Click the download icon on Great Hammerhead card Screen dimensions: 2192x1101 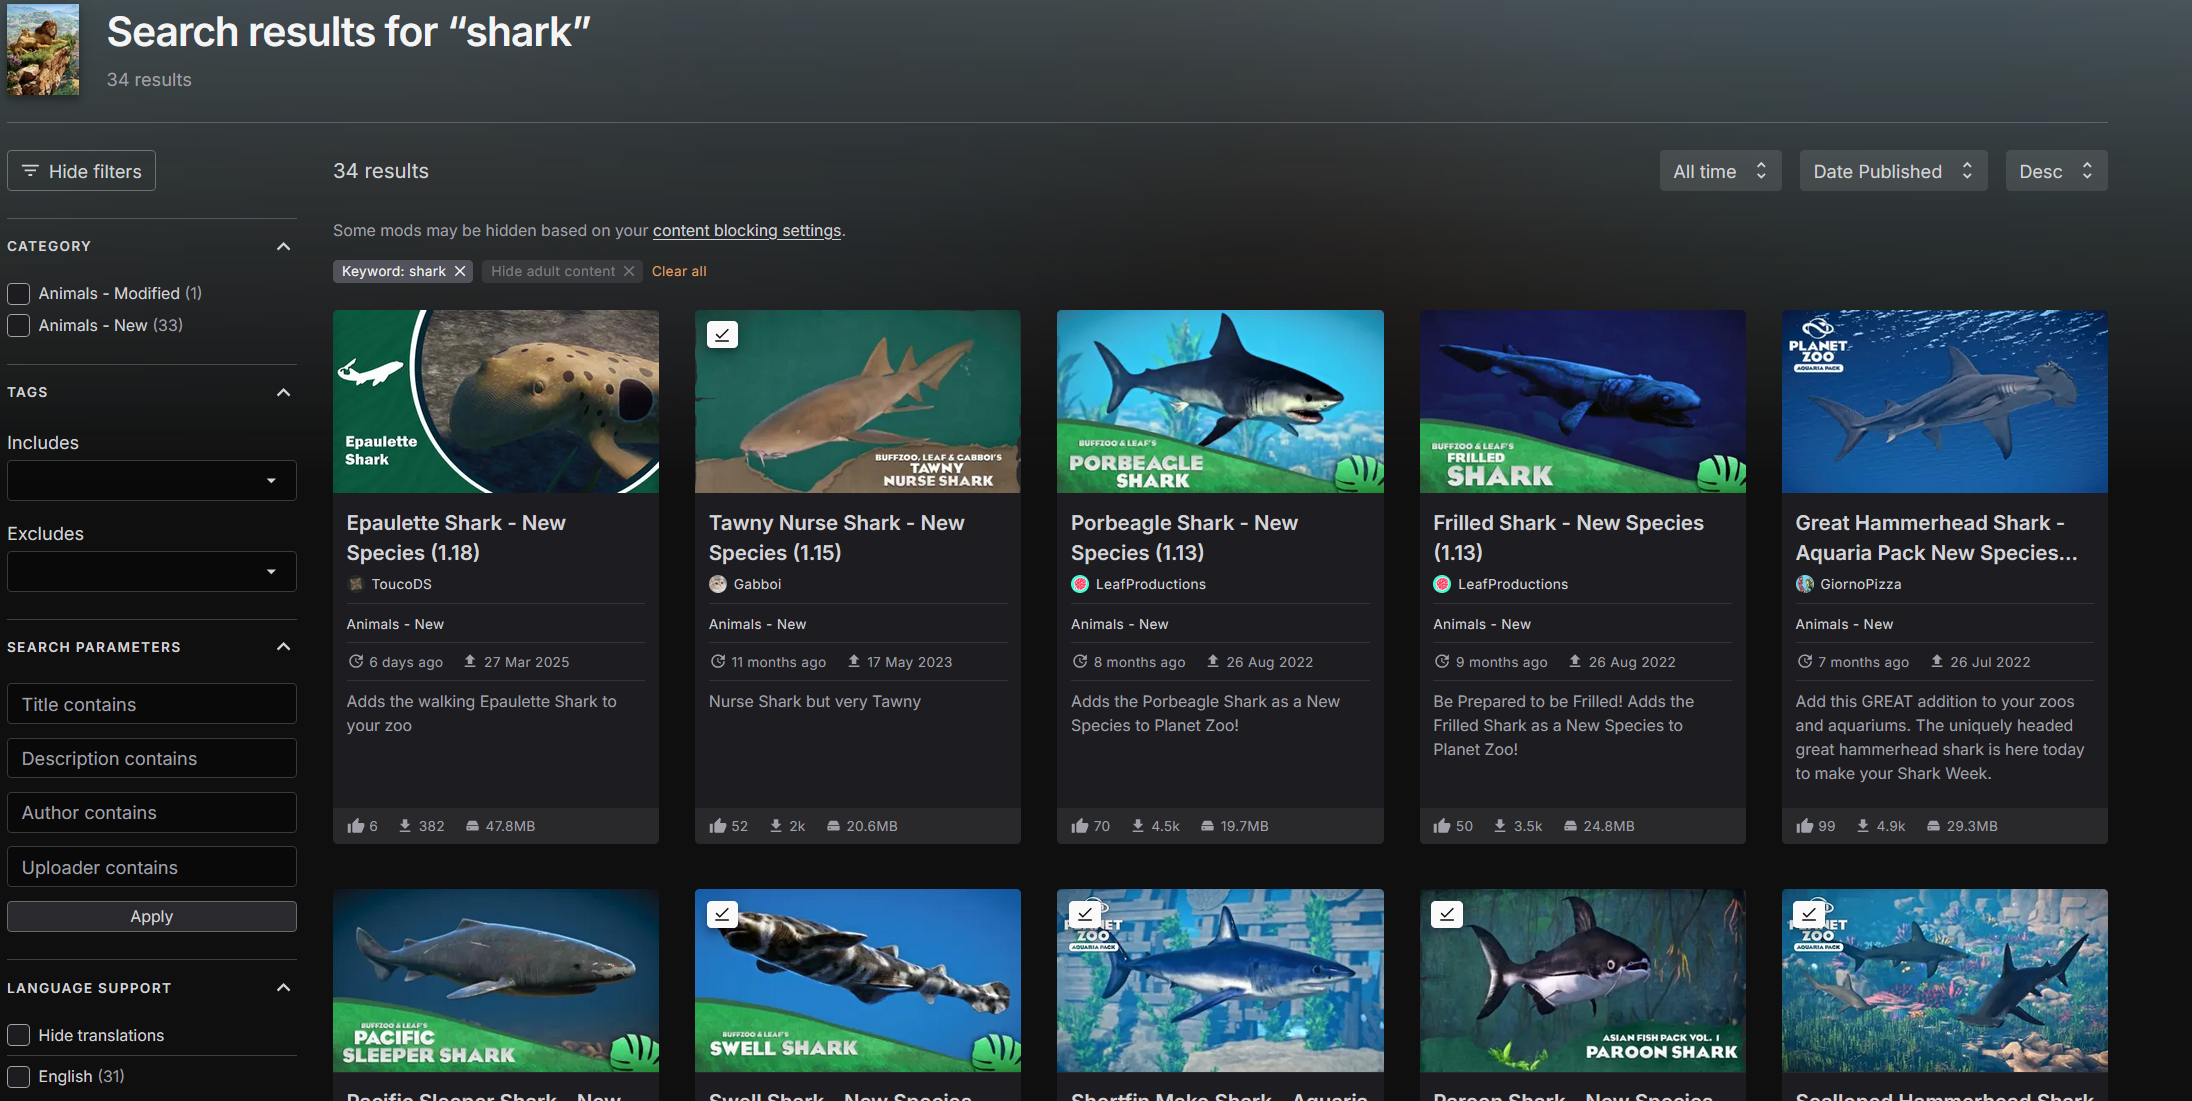tap(1863, 826)
